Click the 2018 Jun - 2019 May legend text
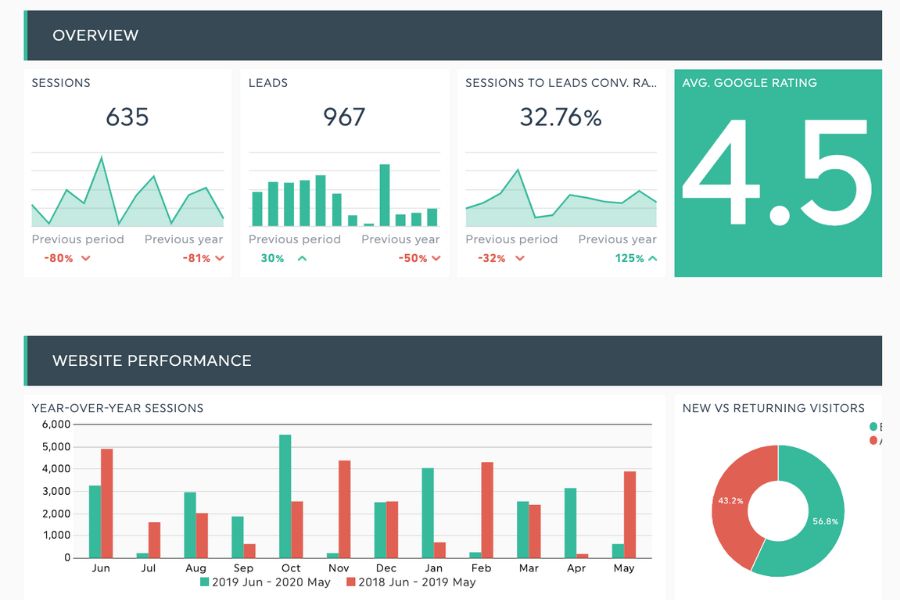 click(417, 582)
